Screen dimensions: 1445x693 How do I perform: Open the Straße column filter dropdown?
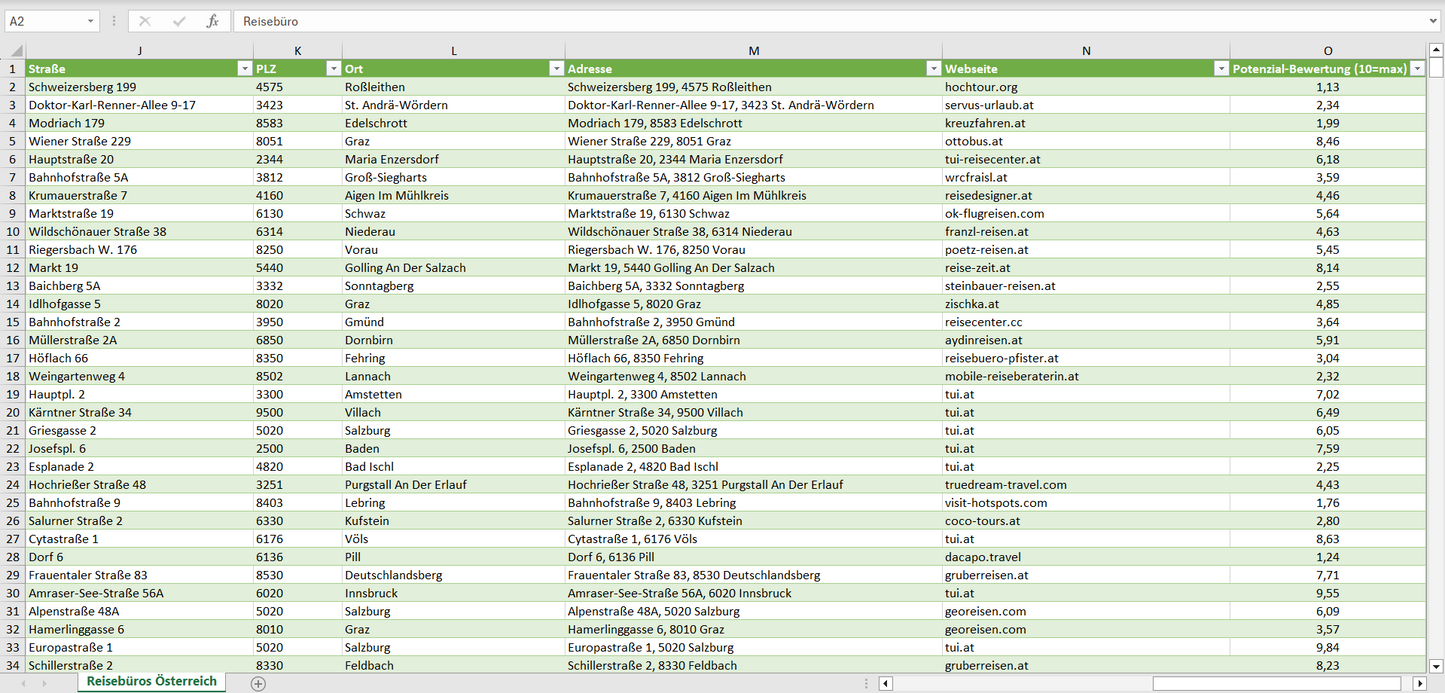pyautogui.click(x=244, y=69)
